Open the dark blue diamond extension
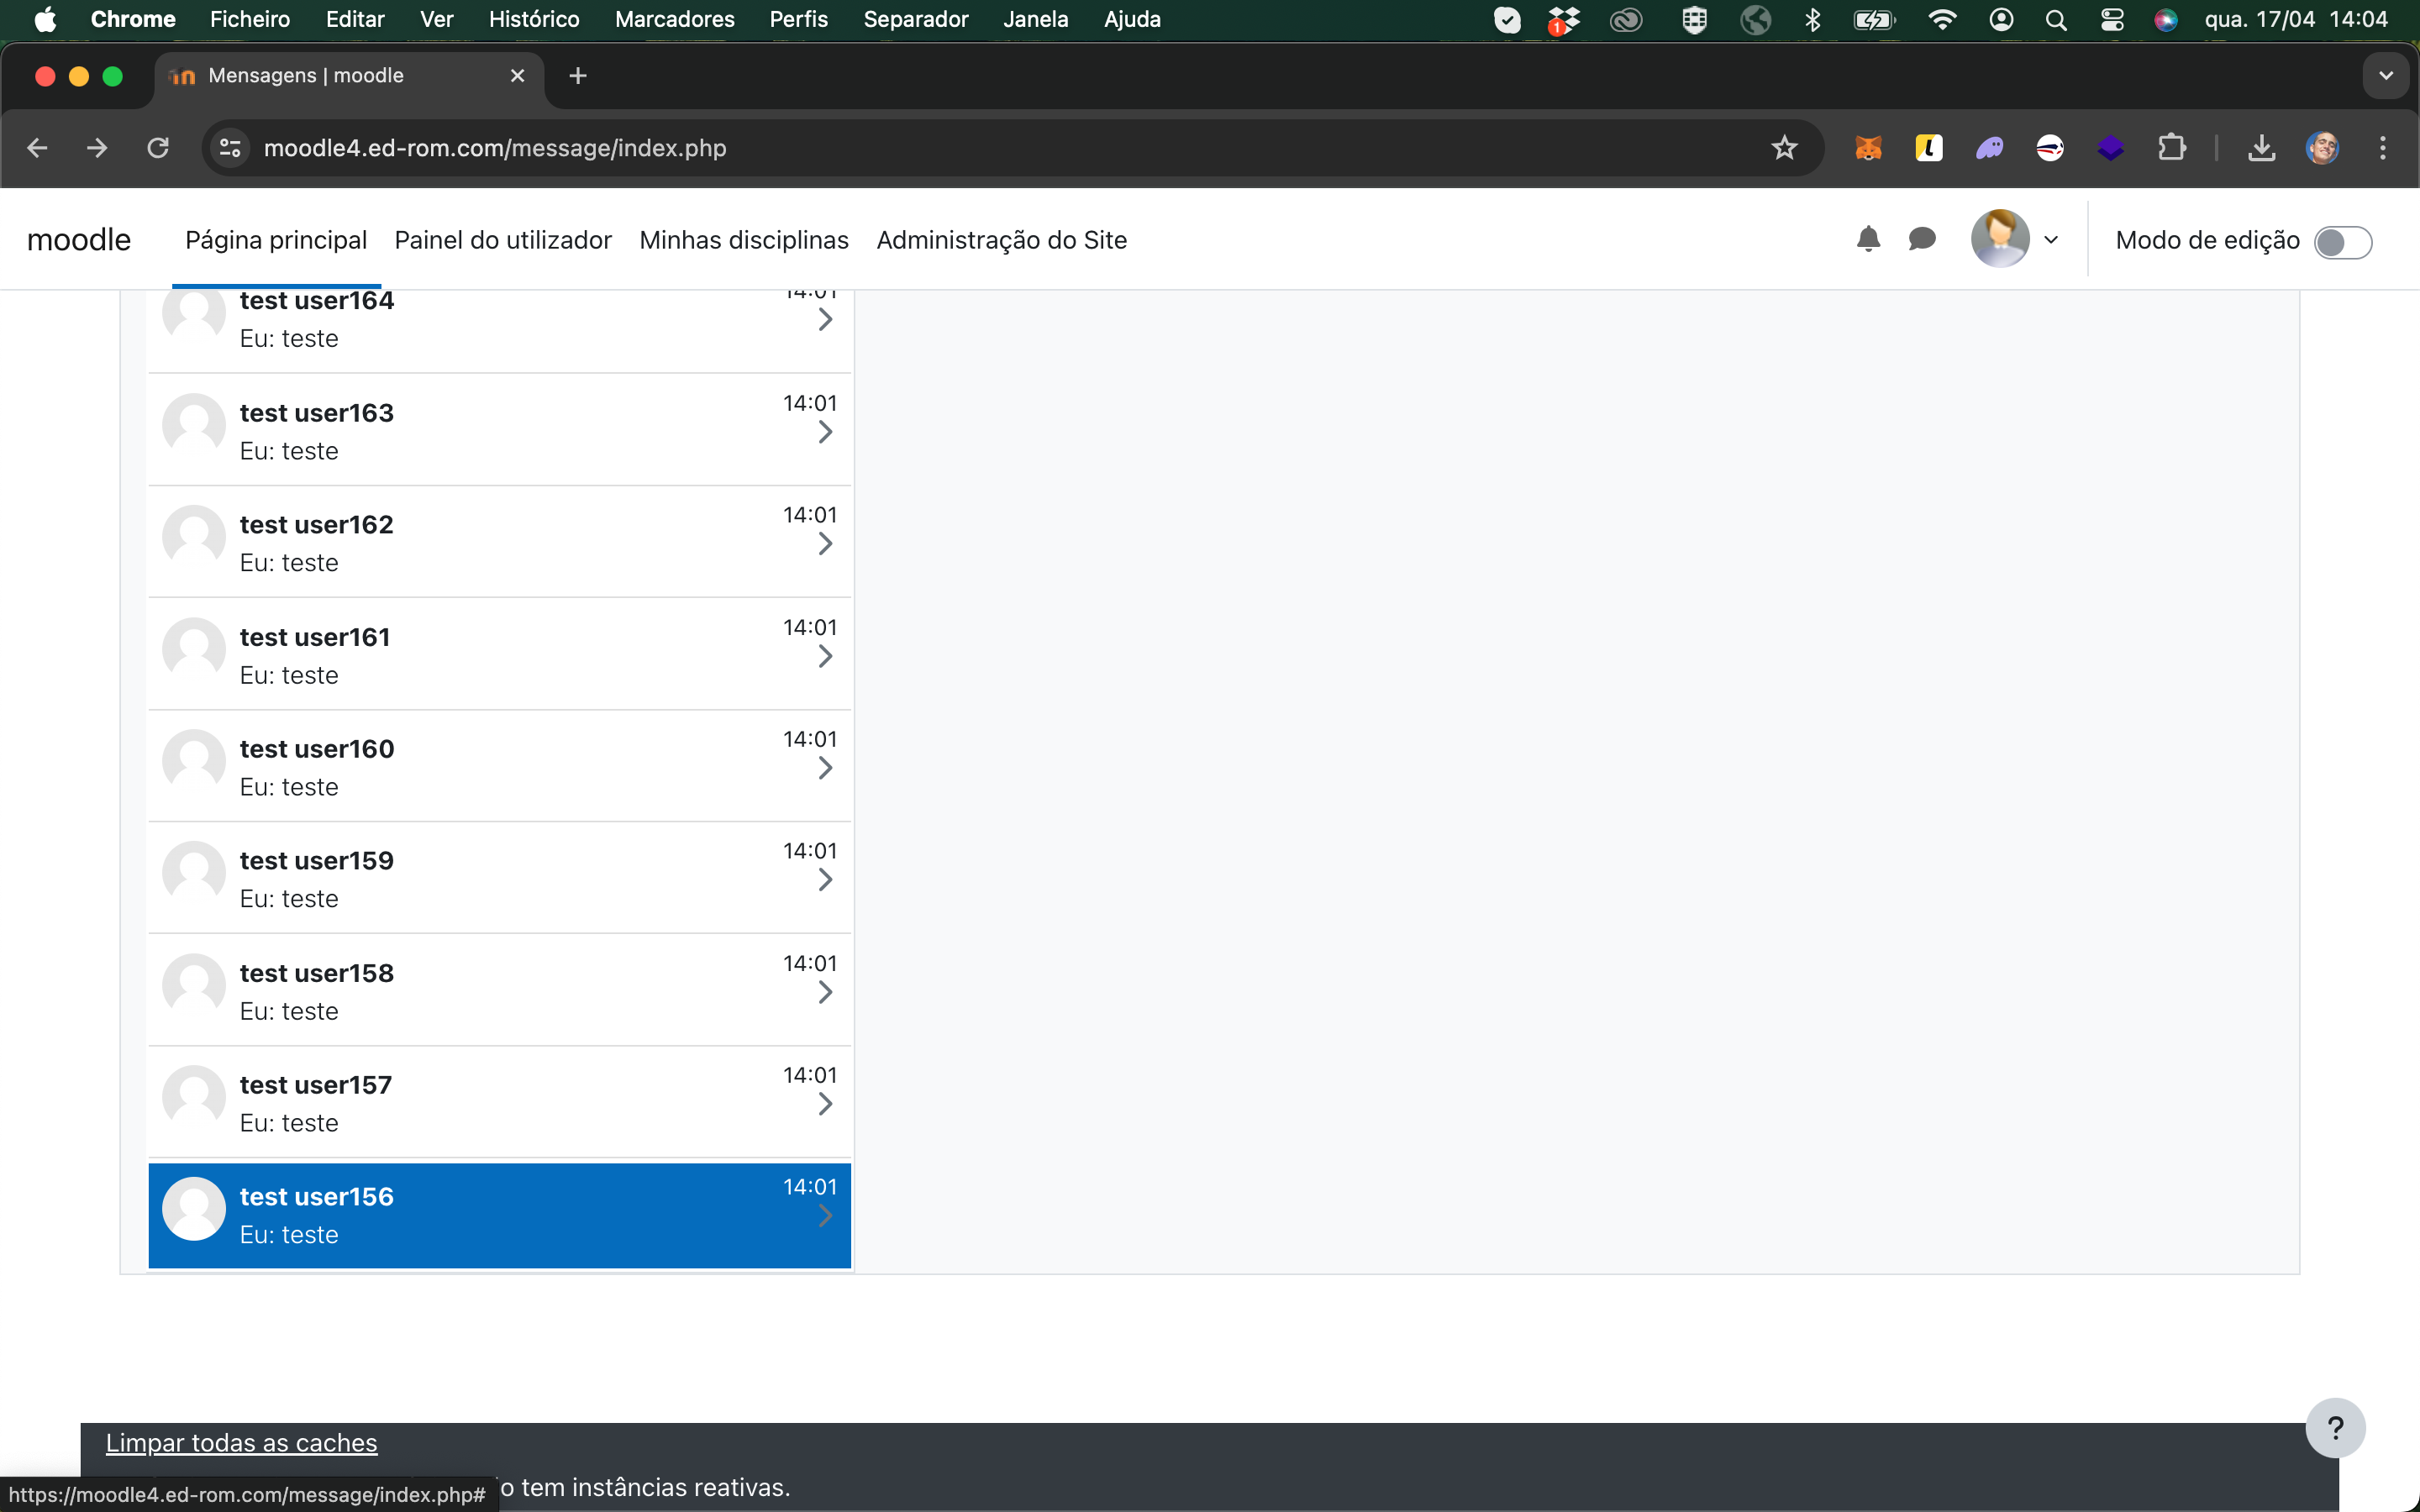This screenshot has height=1512, width=2420. (x=2110, y=148)
